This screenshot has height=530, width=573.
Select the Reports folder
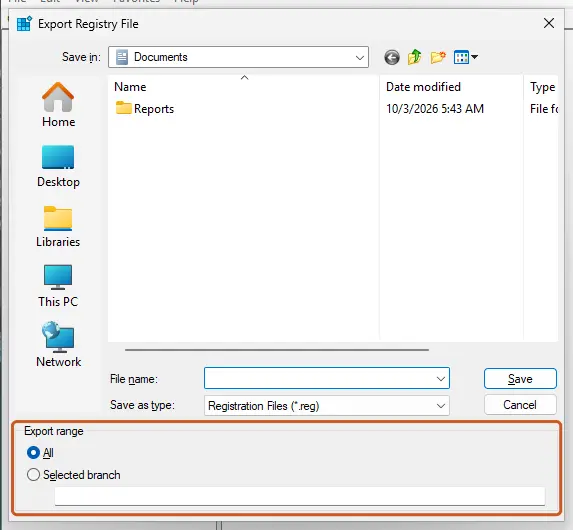(145, 109)
